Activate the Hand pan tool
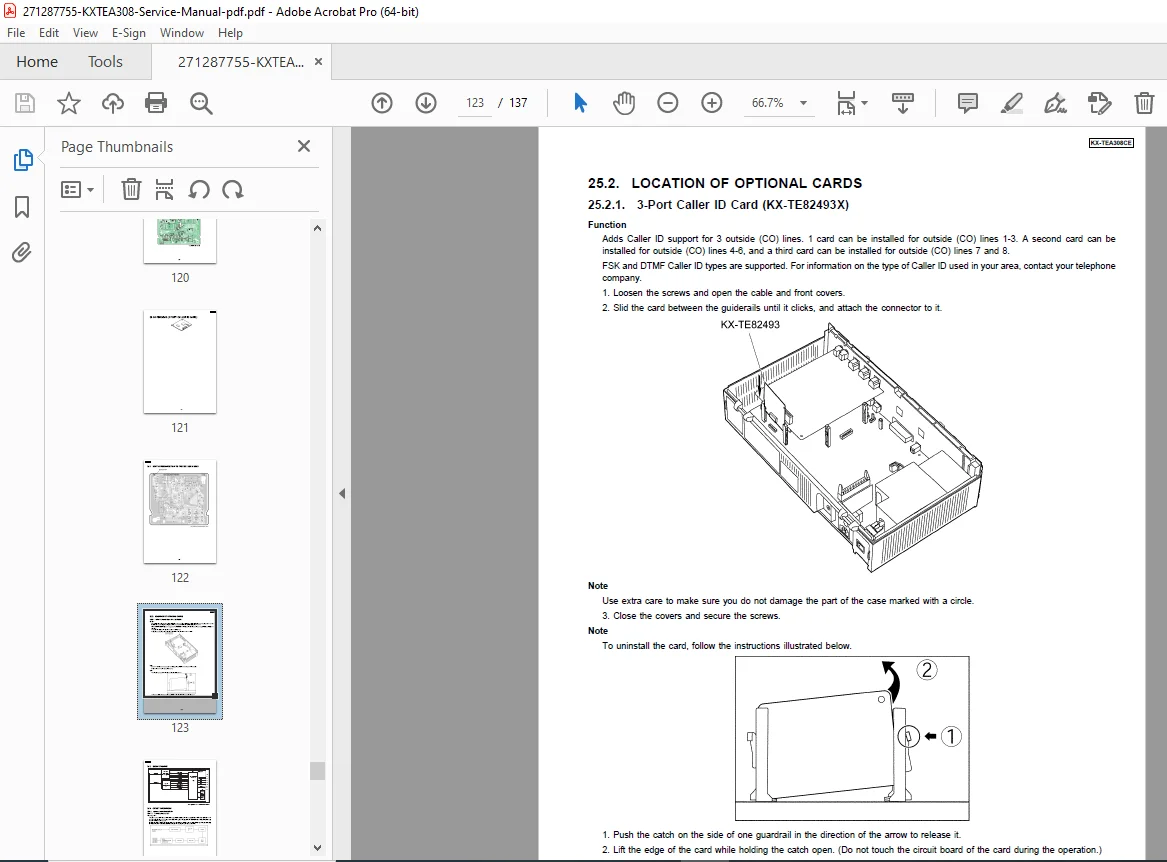 tap(624, 103)
